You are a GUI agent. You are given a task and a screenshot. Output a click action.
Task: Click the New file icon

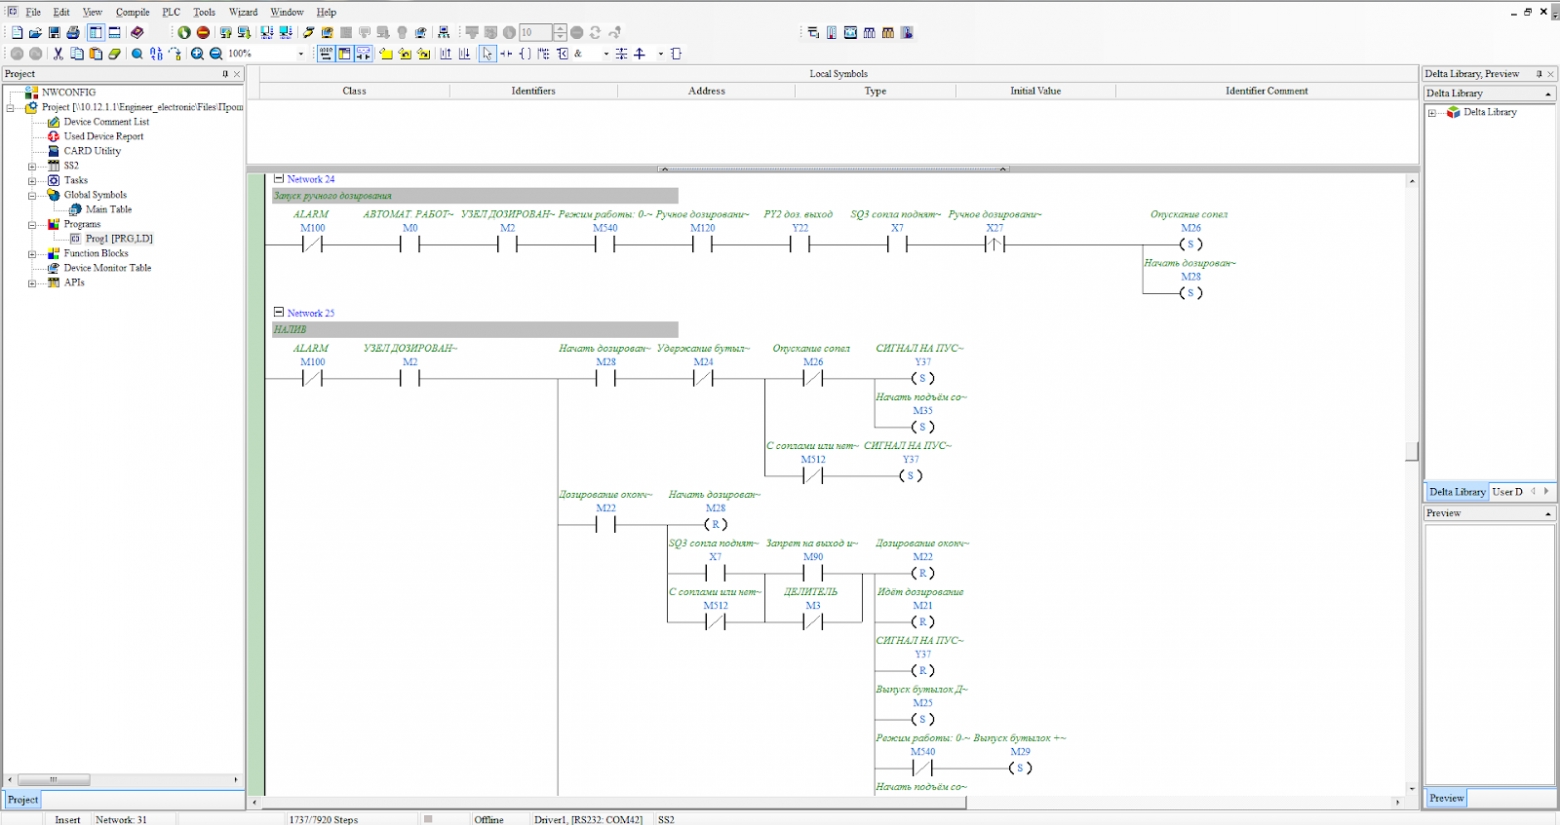(x=16, y=33)
